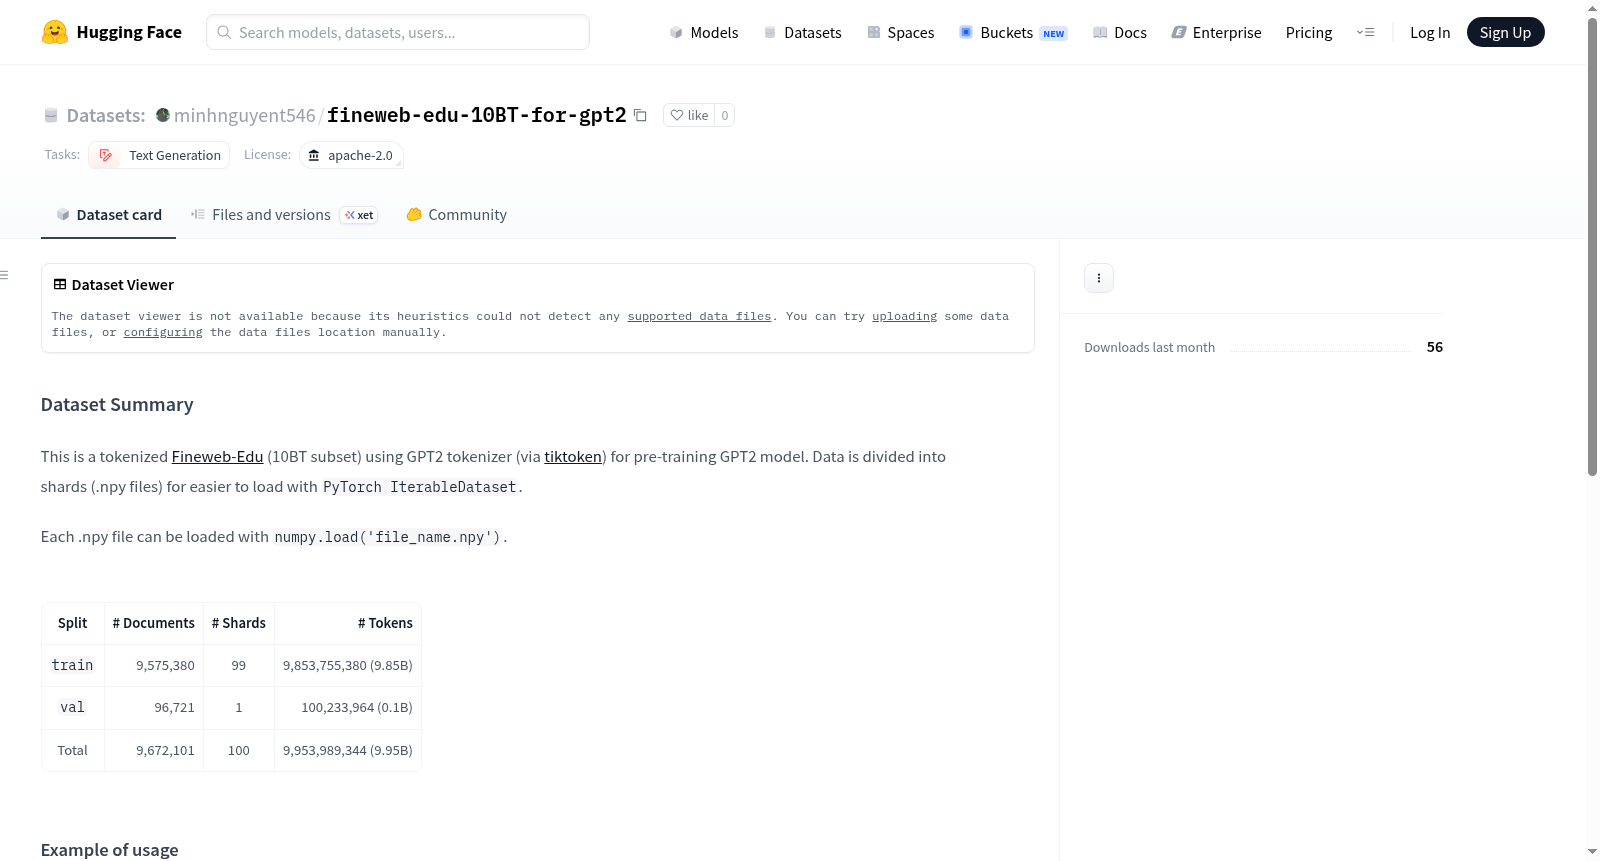Click Log In link
This screenshot has height=861, width=1600.
pyautogui.click(x=1430, y=32)
